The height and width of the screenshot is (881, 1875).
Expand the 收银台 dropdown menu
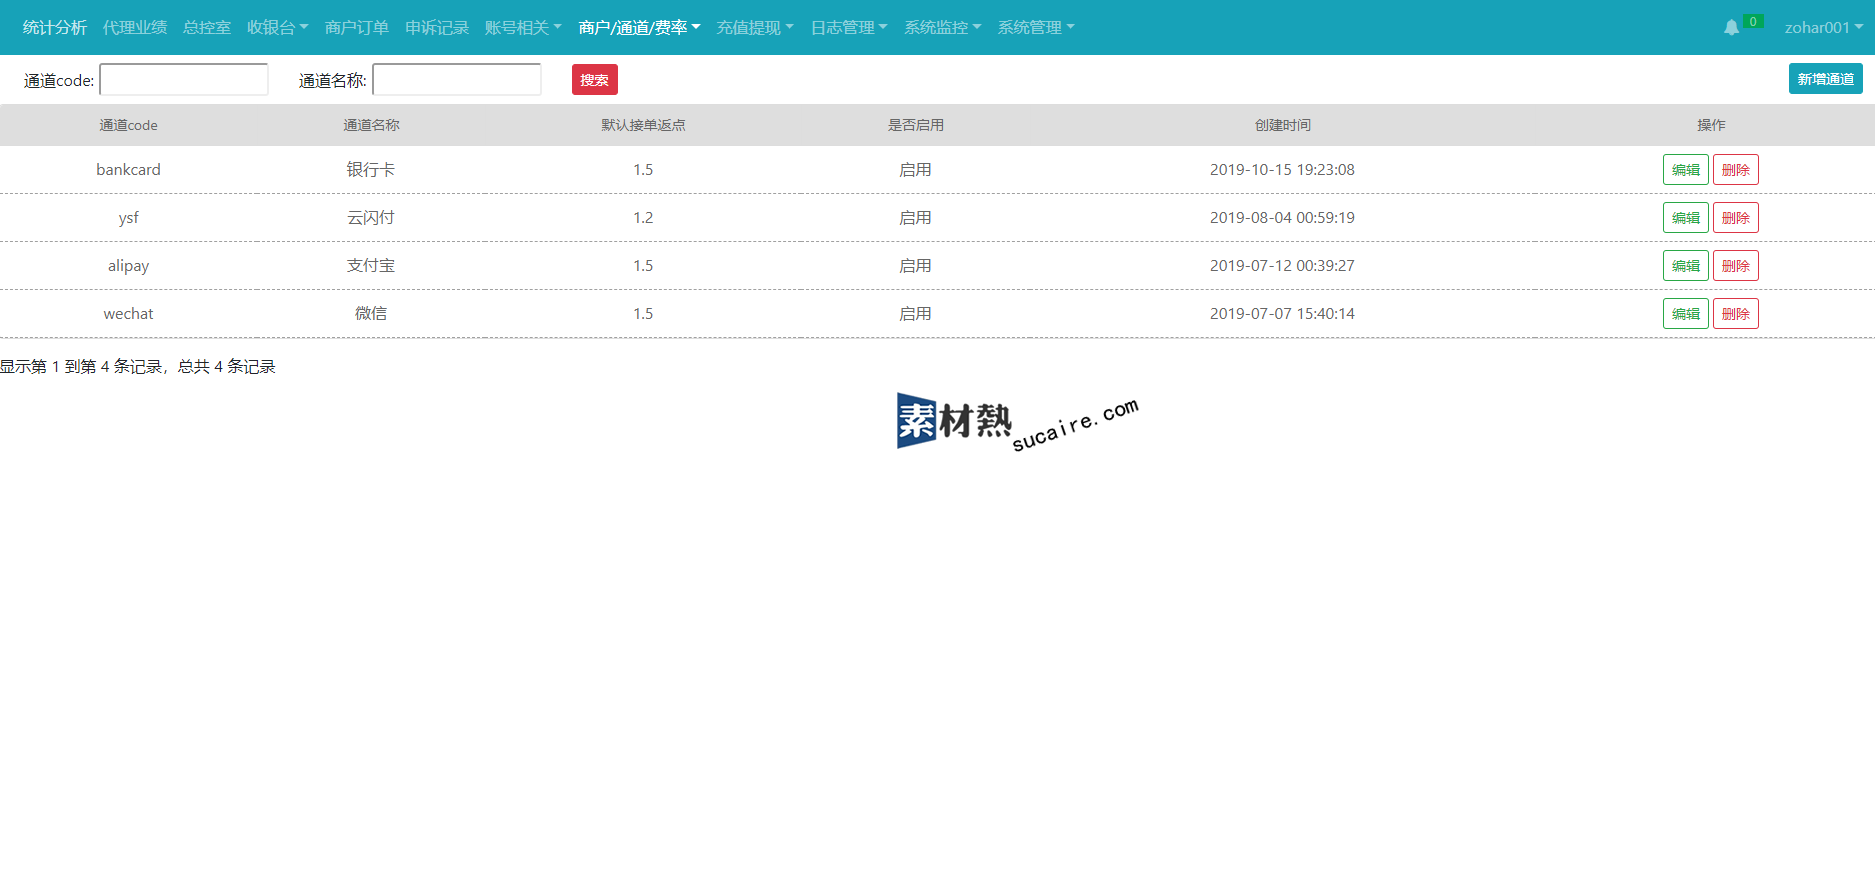[278, 28]
